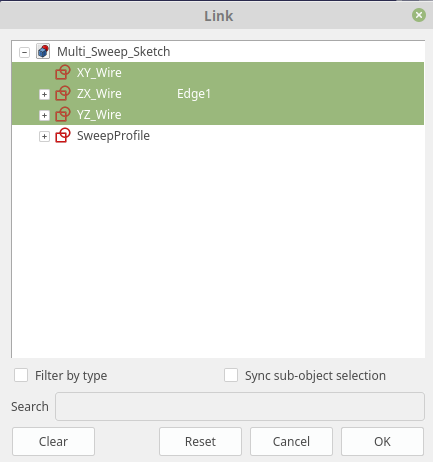
Task: Click the Reset button
Action: tap(200, 441)
